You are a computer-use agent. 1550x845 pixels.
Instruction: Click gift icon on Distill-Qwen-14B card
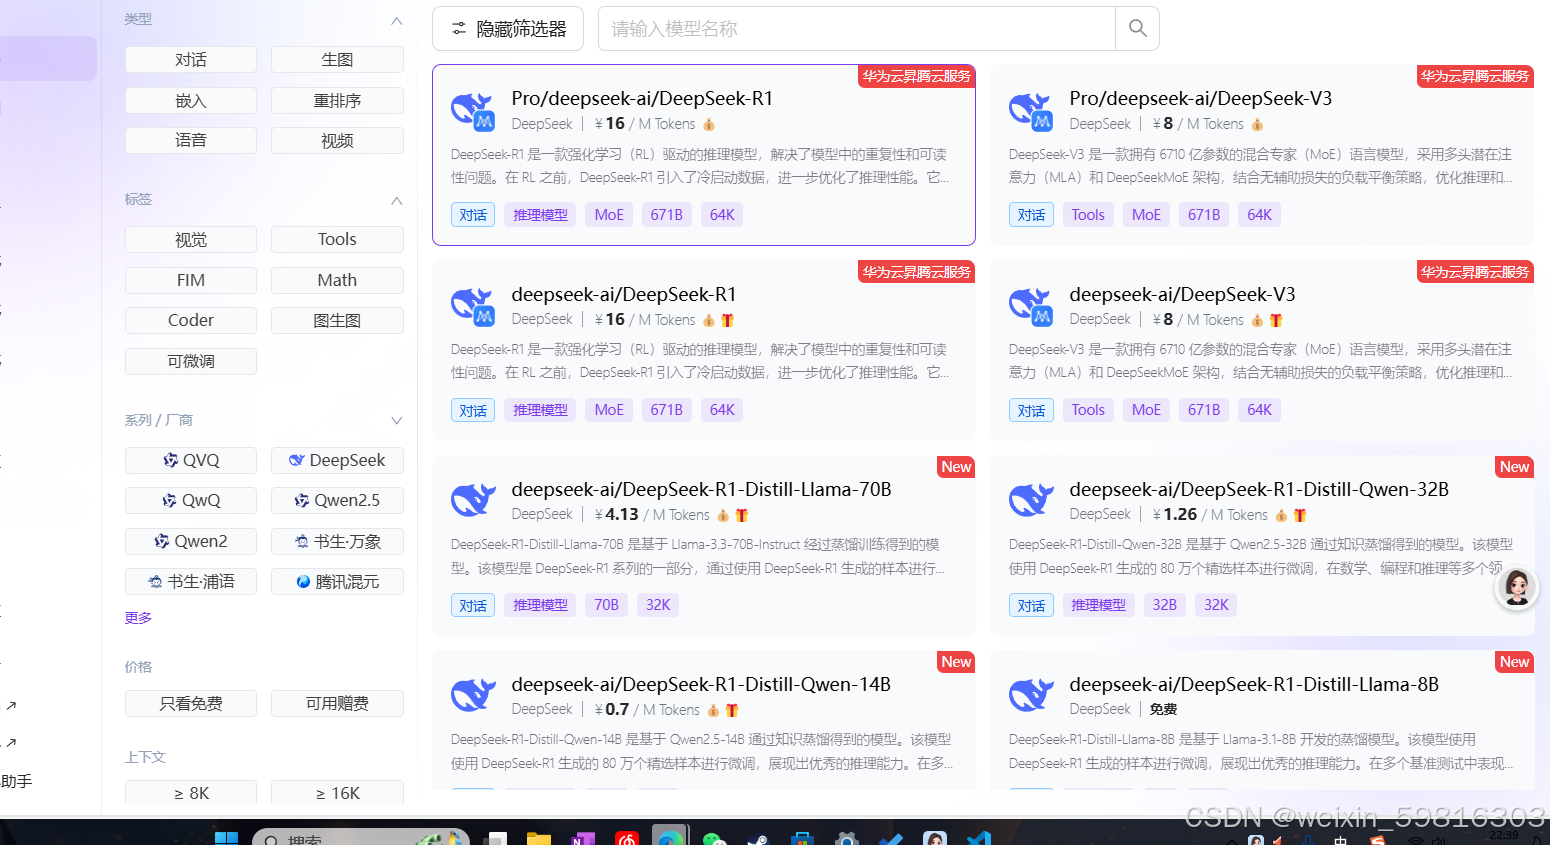coord(732,710)
